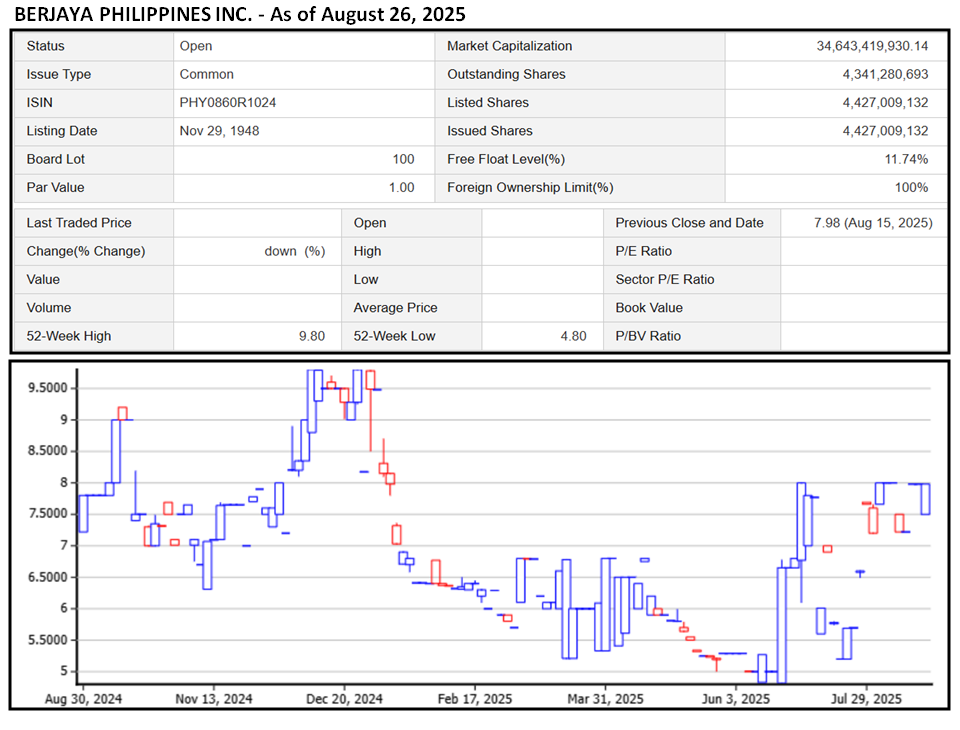
Task: Select the 6.5000 y-axis price label
Action: pyautogui.click(x=47, y=577)
